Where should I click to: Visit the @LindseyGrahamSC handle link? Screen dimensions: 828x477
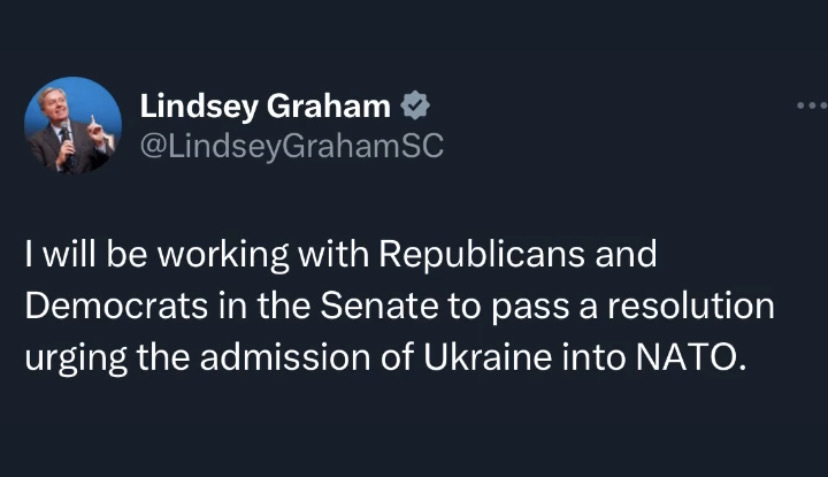tap(291, 146)
